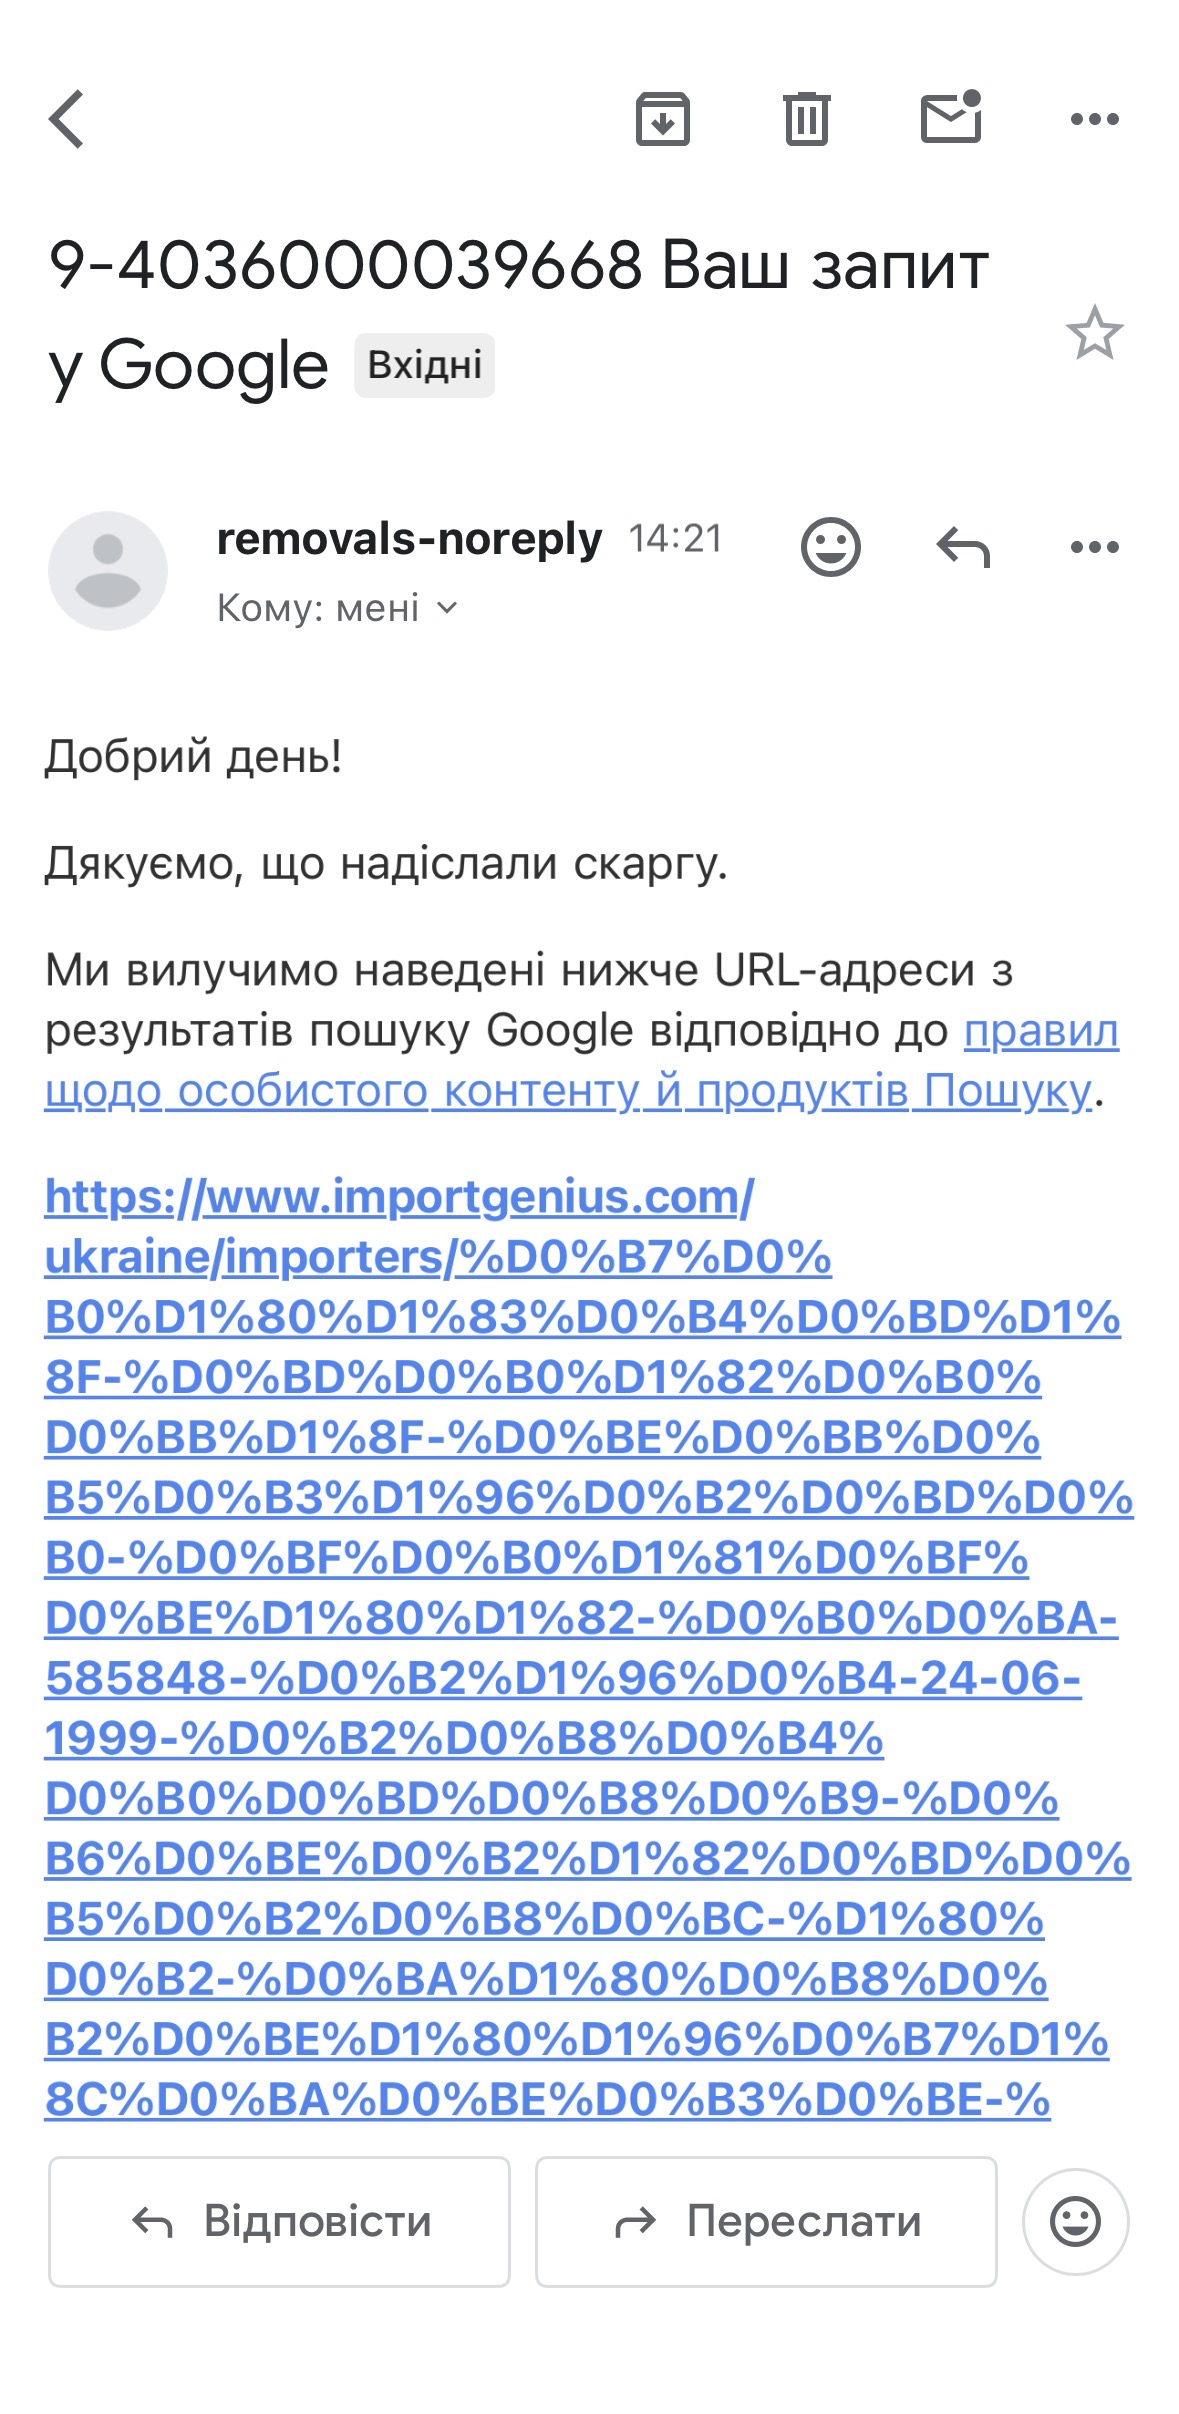The height and width of the screenshot is (2414, 1179).
Task: Tap the sender name removals-noreply
Action: coord(409,540)
